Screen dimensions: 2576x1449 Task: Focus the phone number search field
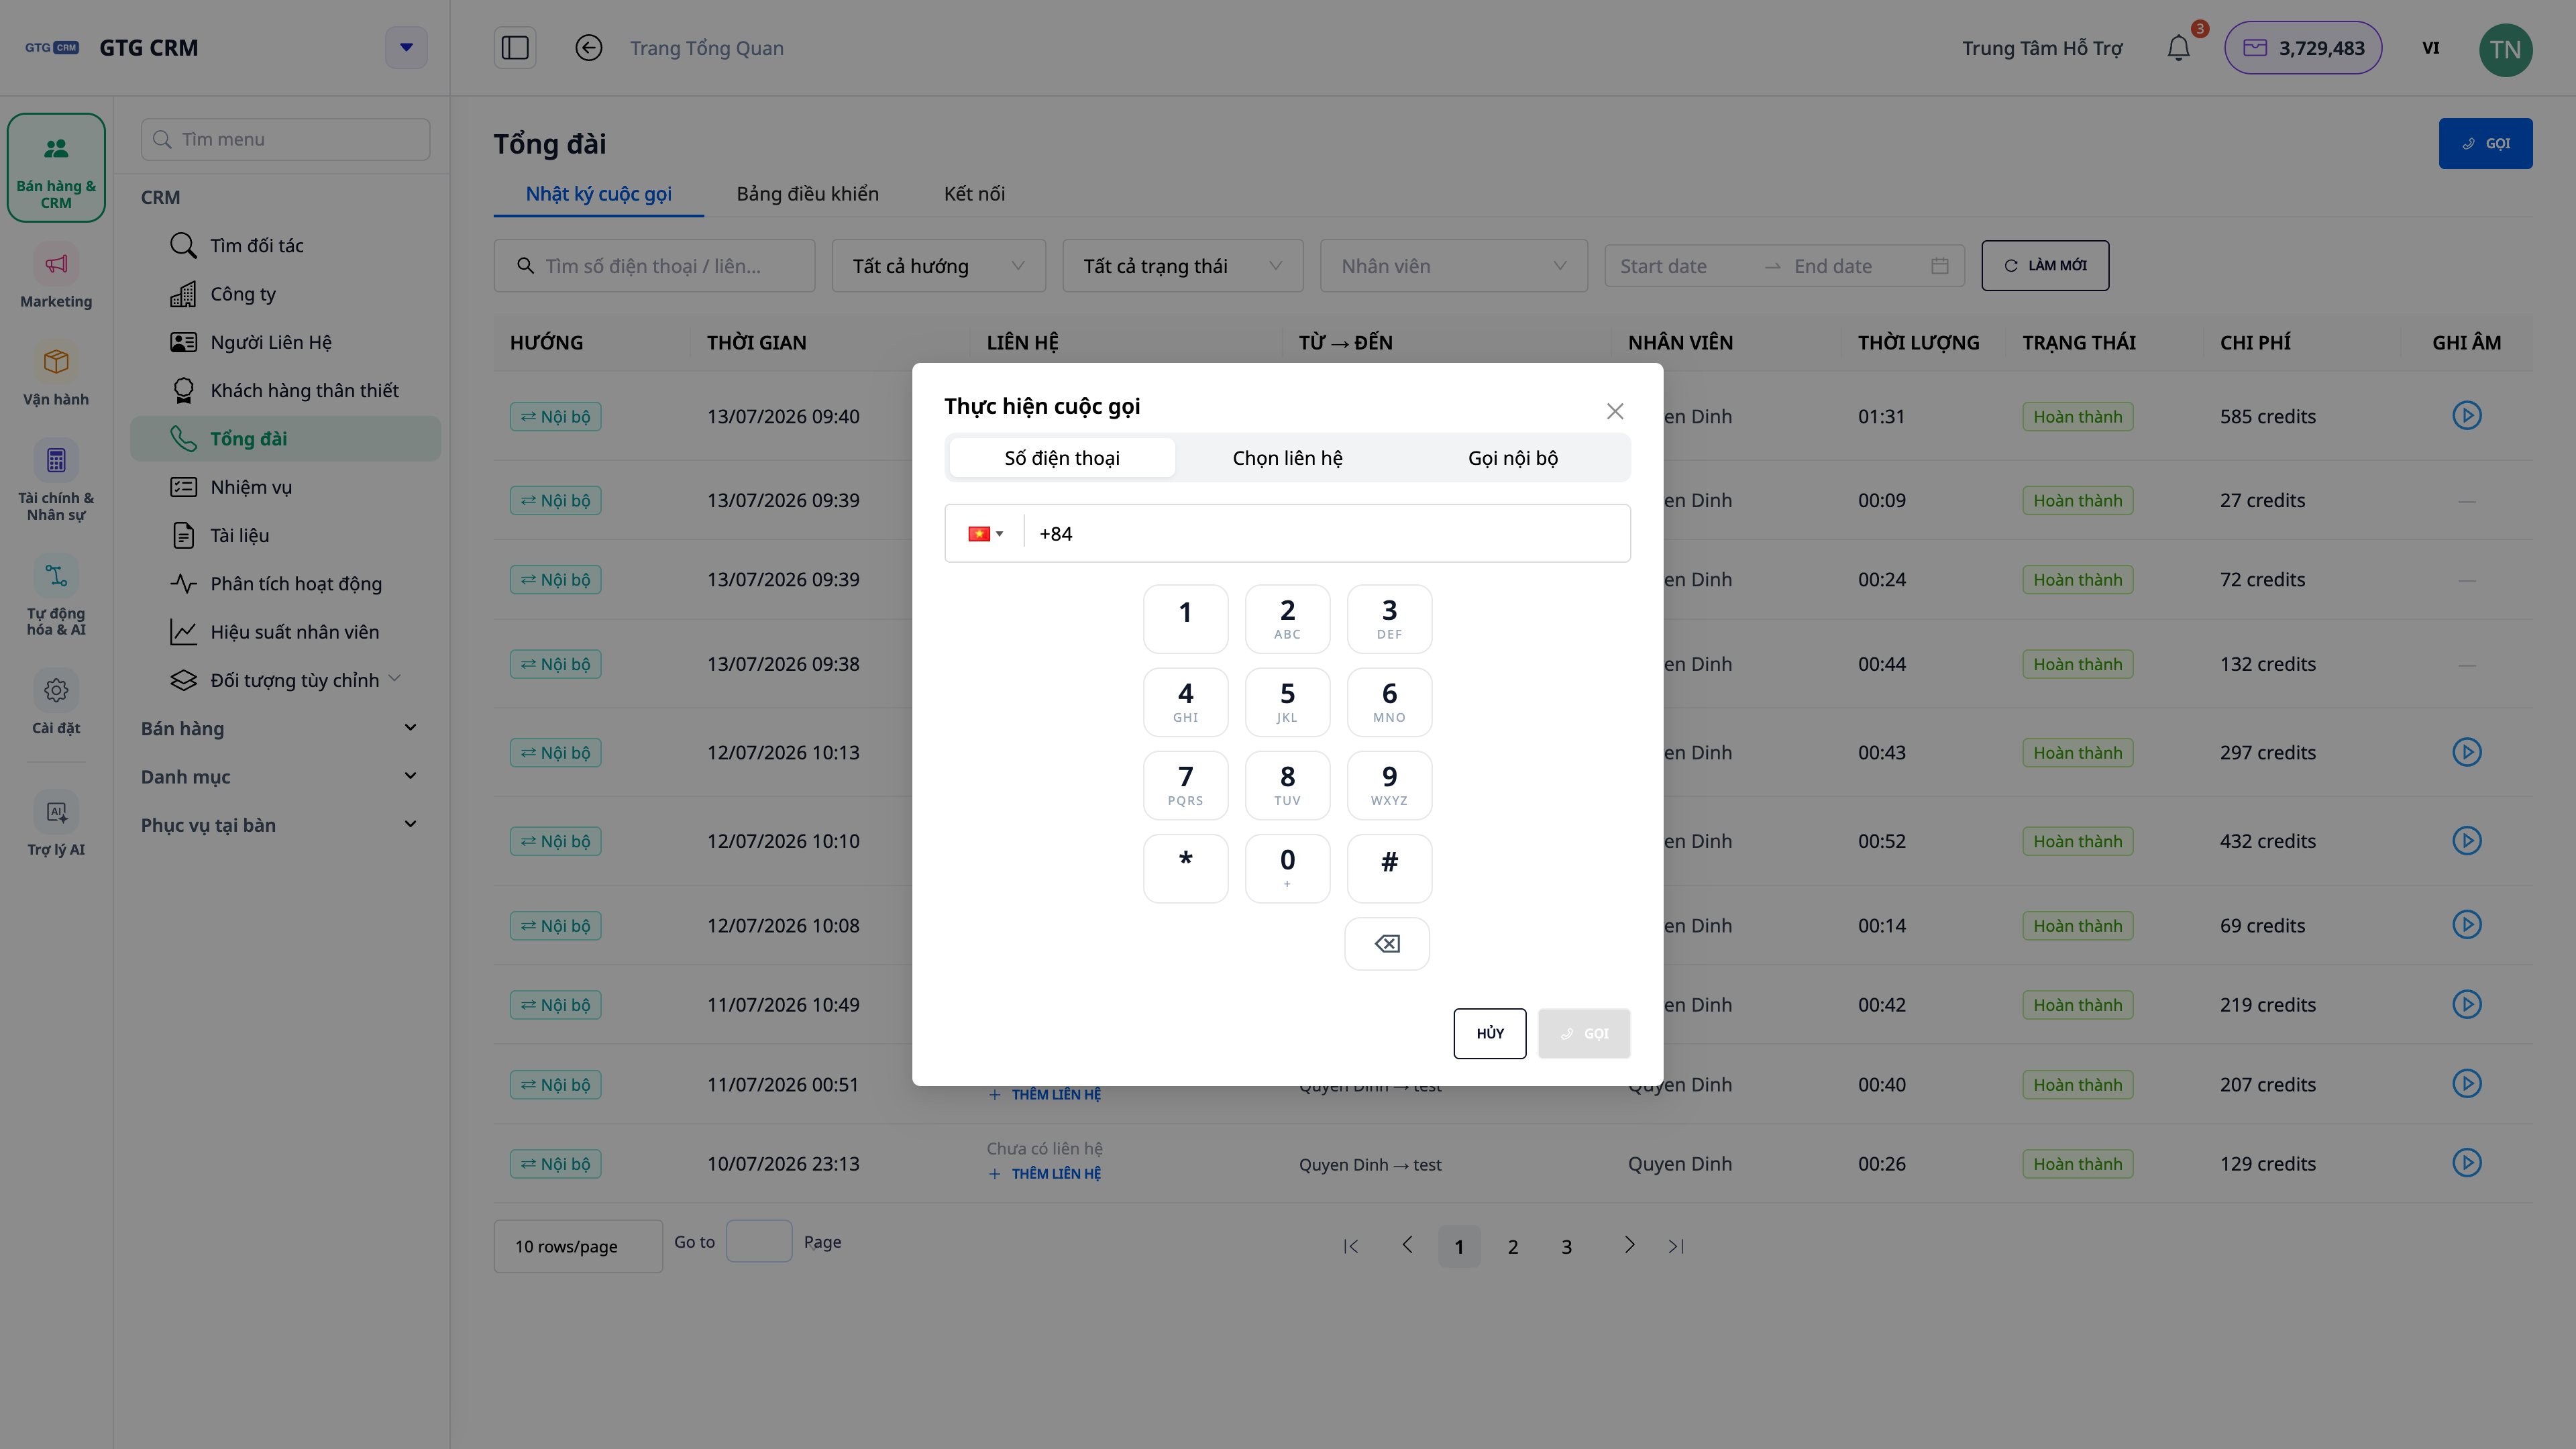(654, 266)
